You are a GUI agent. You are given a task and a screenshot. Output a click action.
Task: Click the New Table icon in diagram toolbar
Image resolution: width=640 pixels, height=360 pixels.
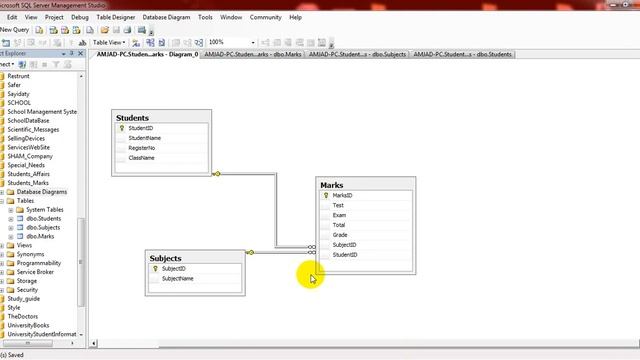click(x=6, y=42)
